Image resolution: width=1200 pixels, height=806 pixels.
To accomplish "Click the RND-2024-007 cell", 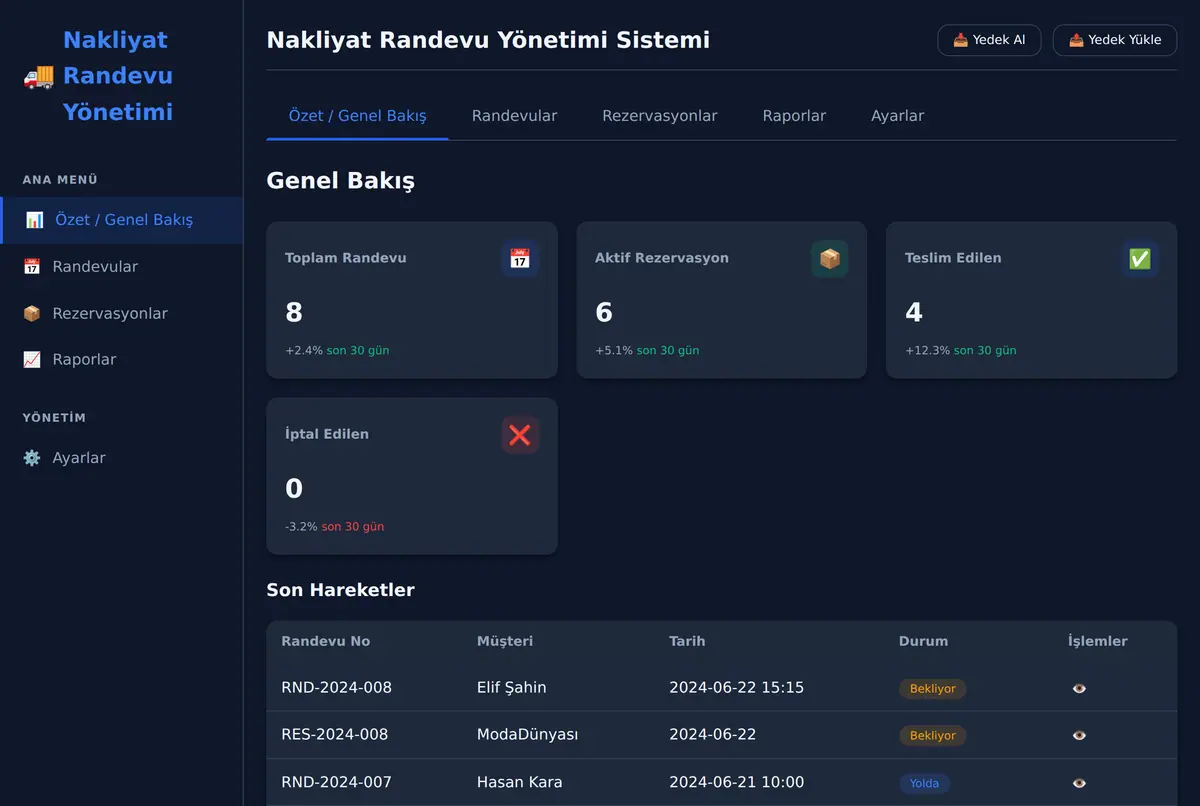I will pyautogui.click(x=336, y=783).
